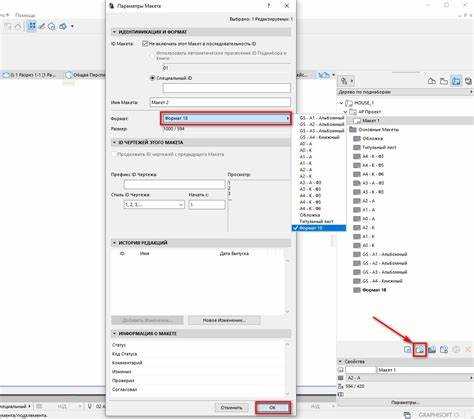Image resolution: width=474 pixels, height=419 pixels.
Task: Toggle the exclude layout from ID sequence checkbox
Action: pyautogui.click(x=145, y=44)
